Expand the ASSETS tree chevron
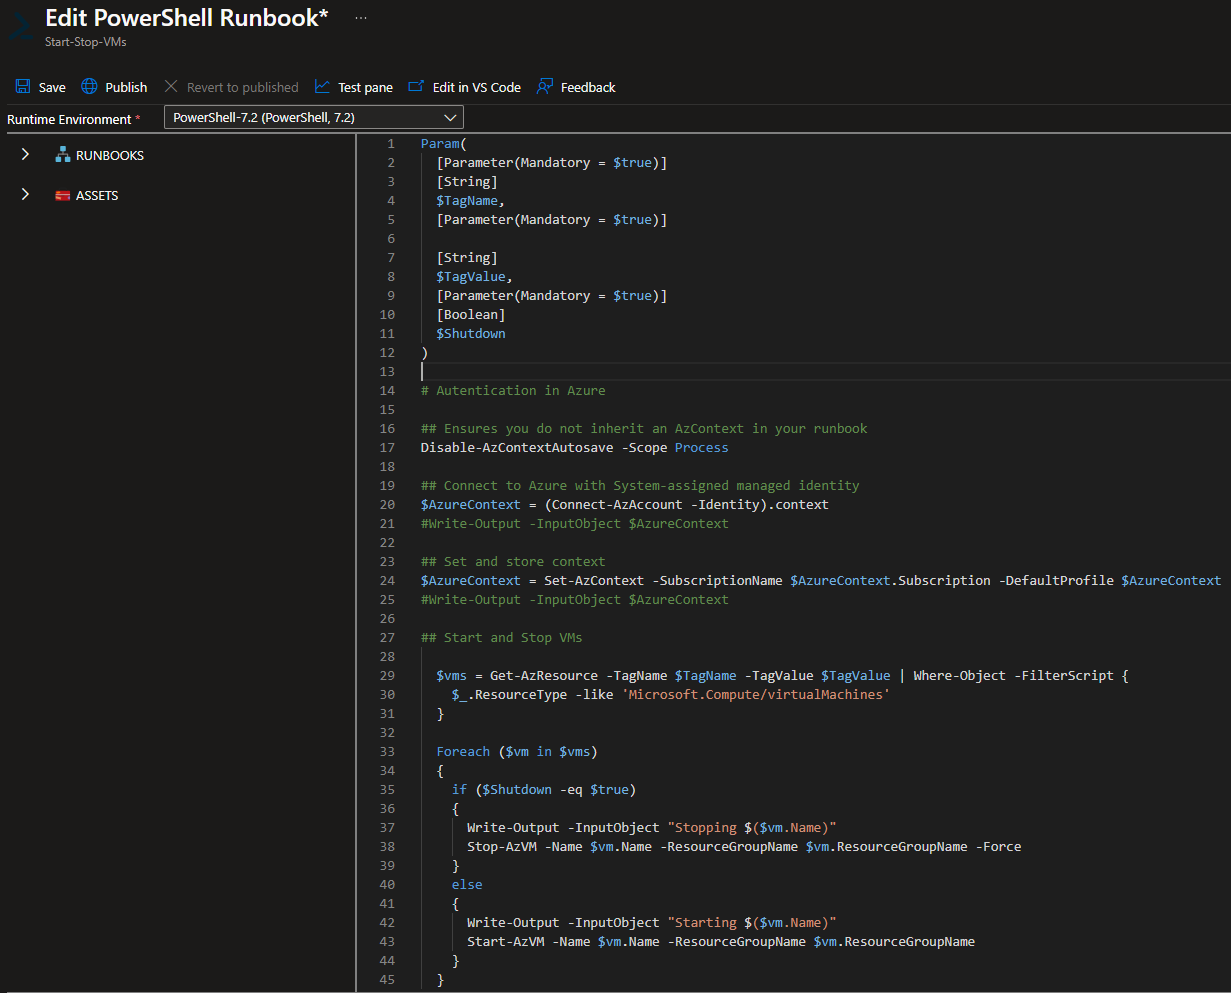This screenshot has height=993, width=1231. pos(25,195)
